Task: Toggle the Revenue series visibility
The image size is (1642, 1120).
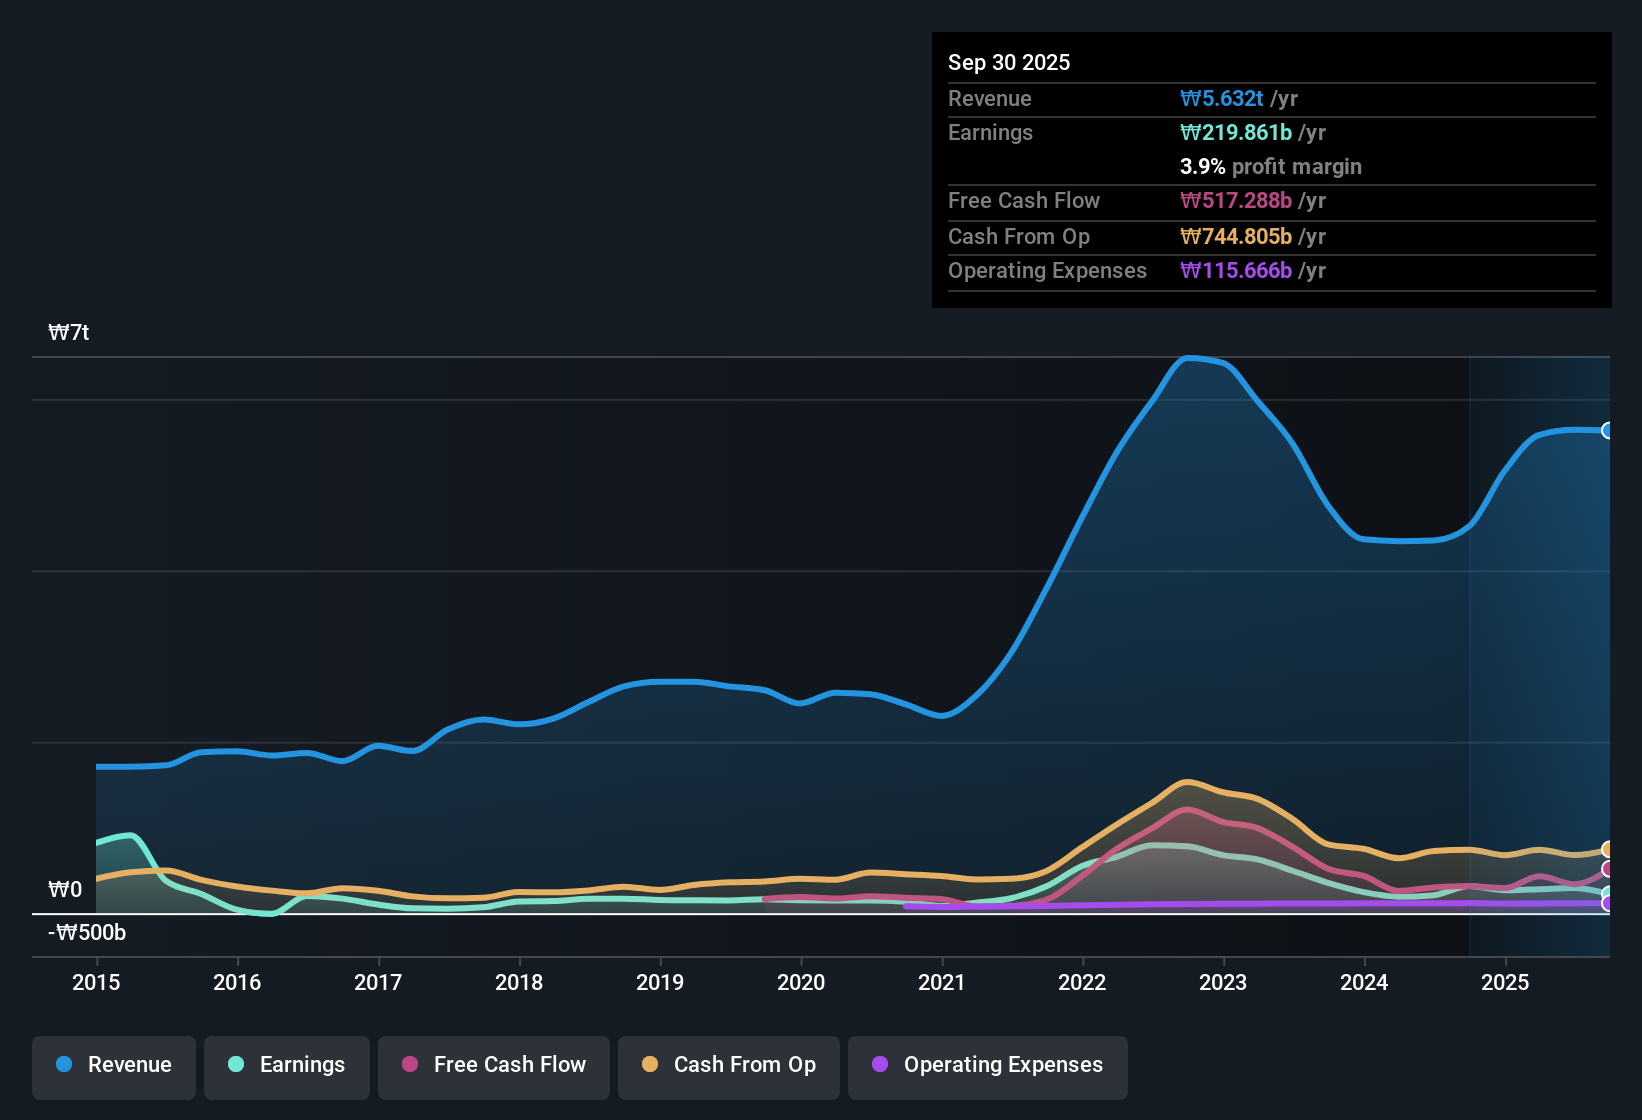Action: [113, 1066]
